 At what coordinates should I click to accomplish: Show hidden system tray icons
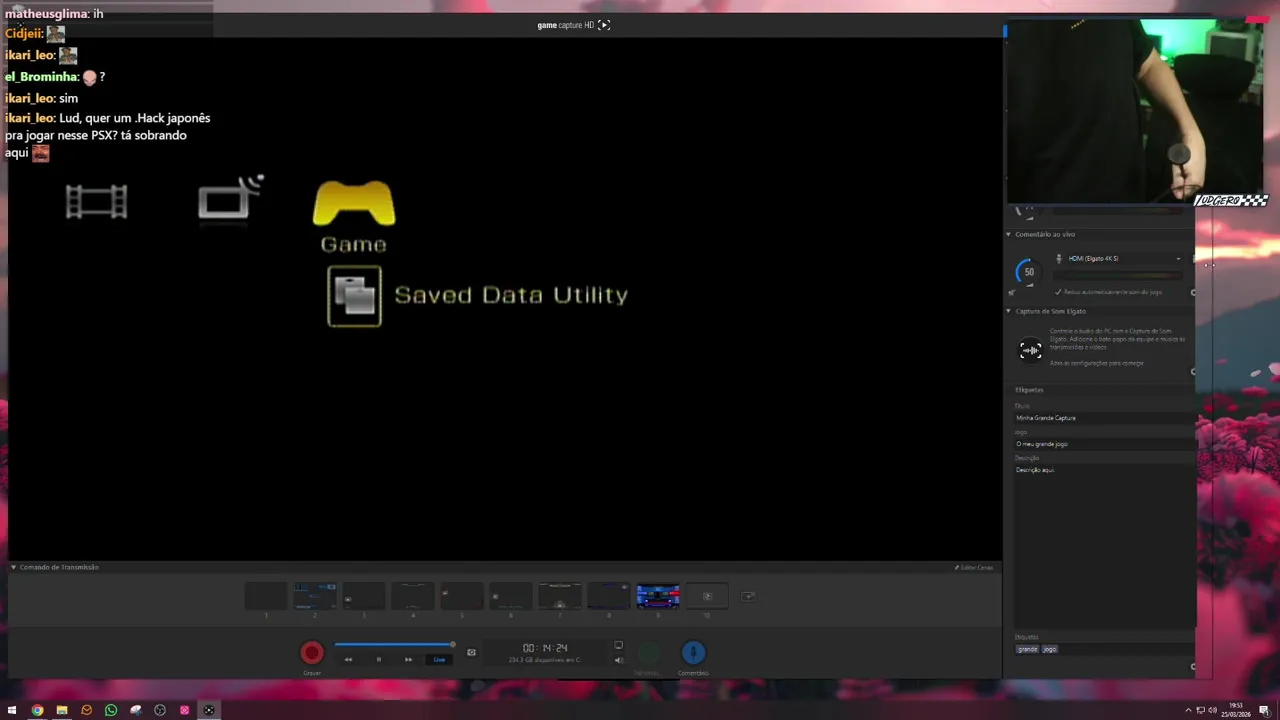1188,710
